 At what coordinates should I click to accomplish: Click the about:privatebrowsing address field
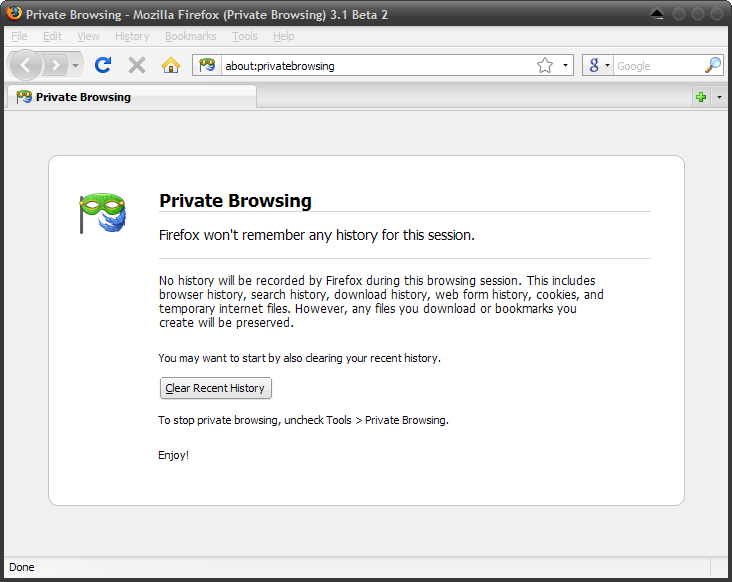tap(378, 66)
